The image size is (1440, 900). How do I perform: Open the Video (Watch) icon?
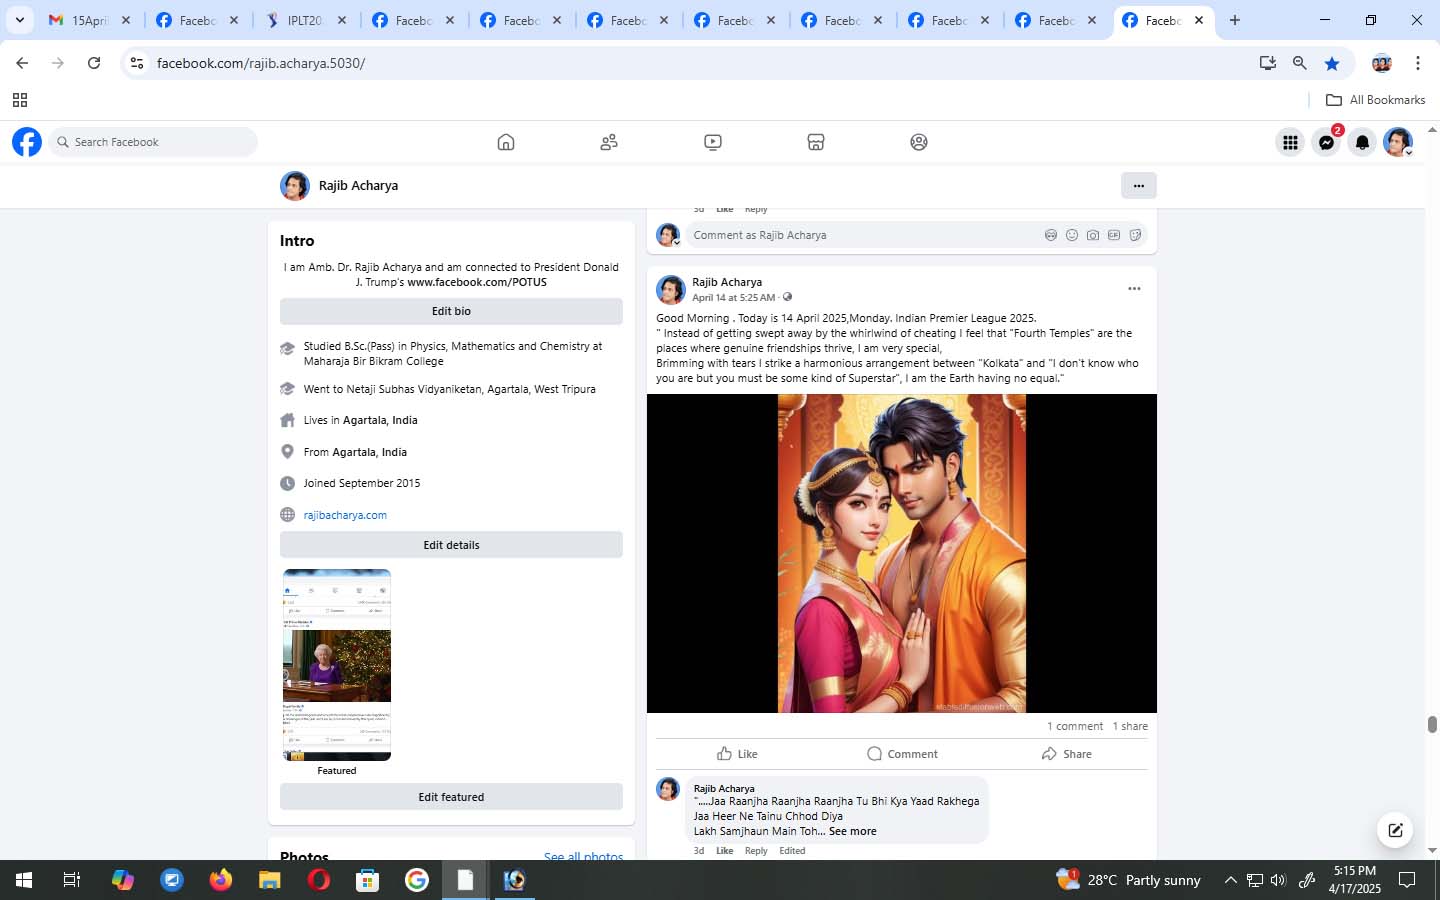click(713, 142)
